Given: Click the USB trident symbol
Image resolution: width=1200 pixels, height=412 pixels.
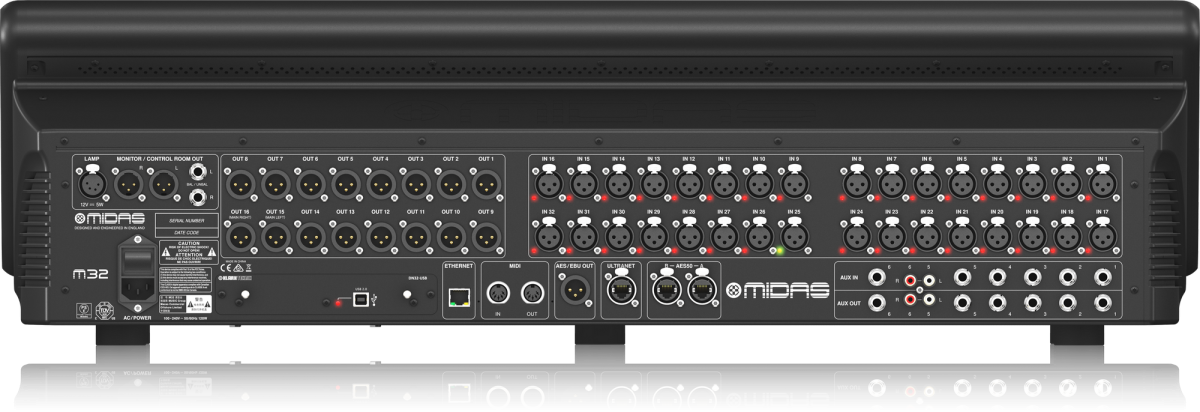Looking at the screenshot, I should pyautogui.click(x=375, y=300).
